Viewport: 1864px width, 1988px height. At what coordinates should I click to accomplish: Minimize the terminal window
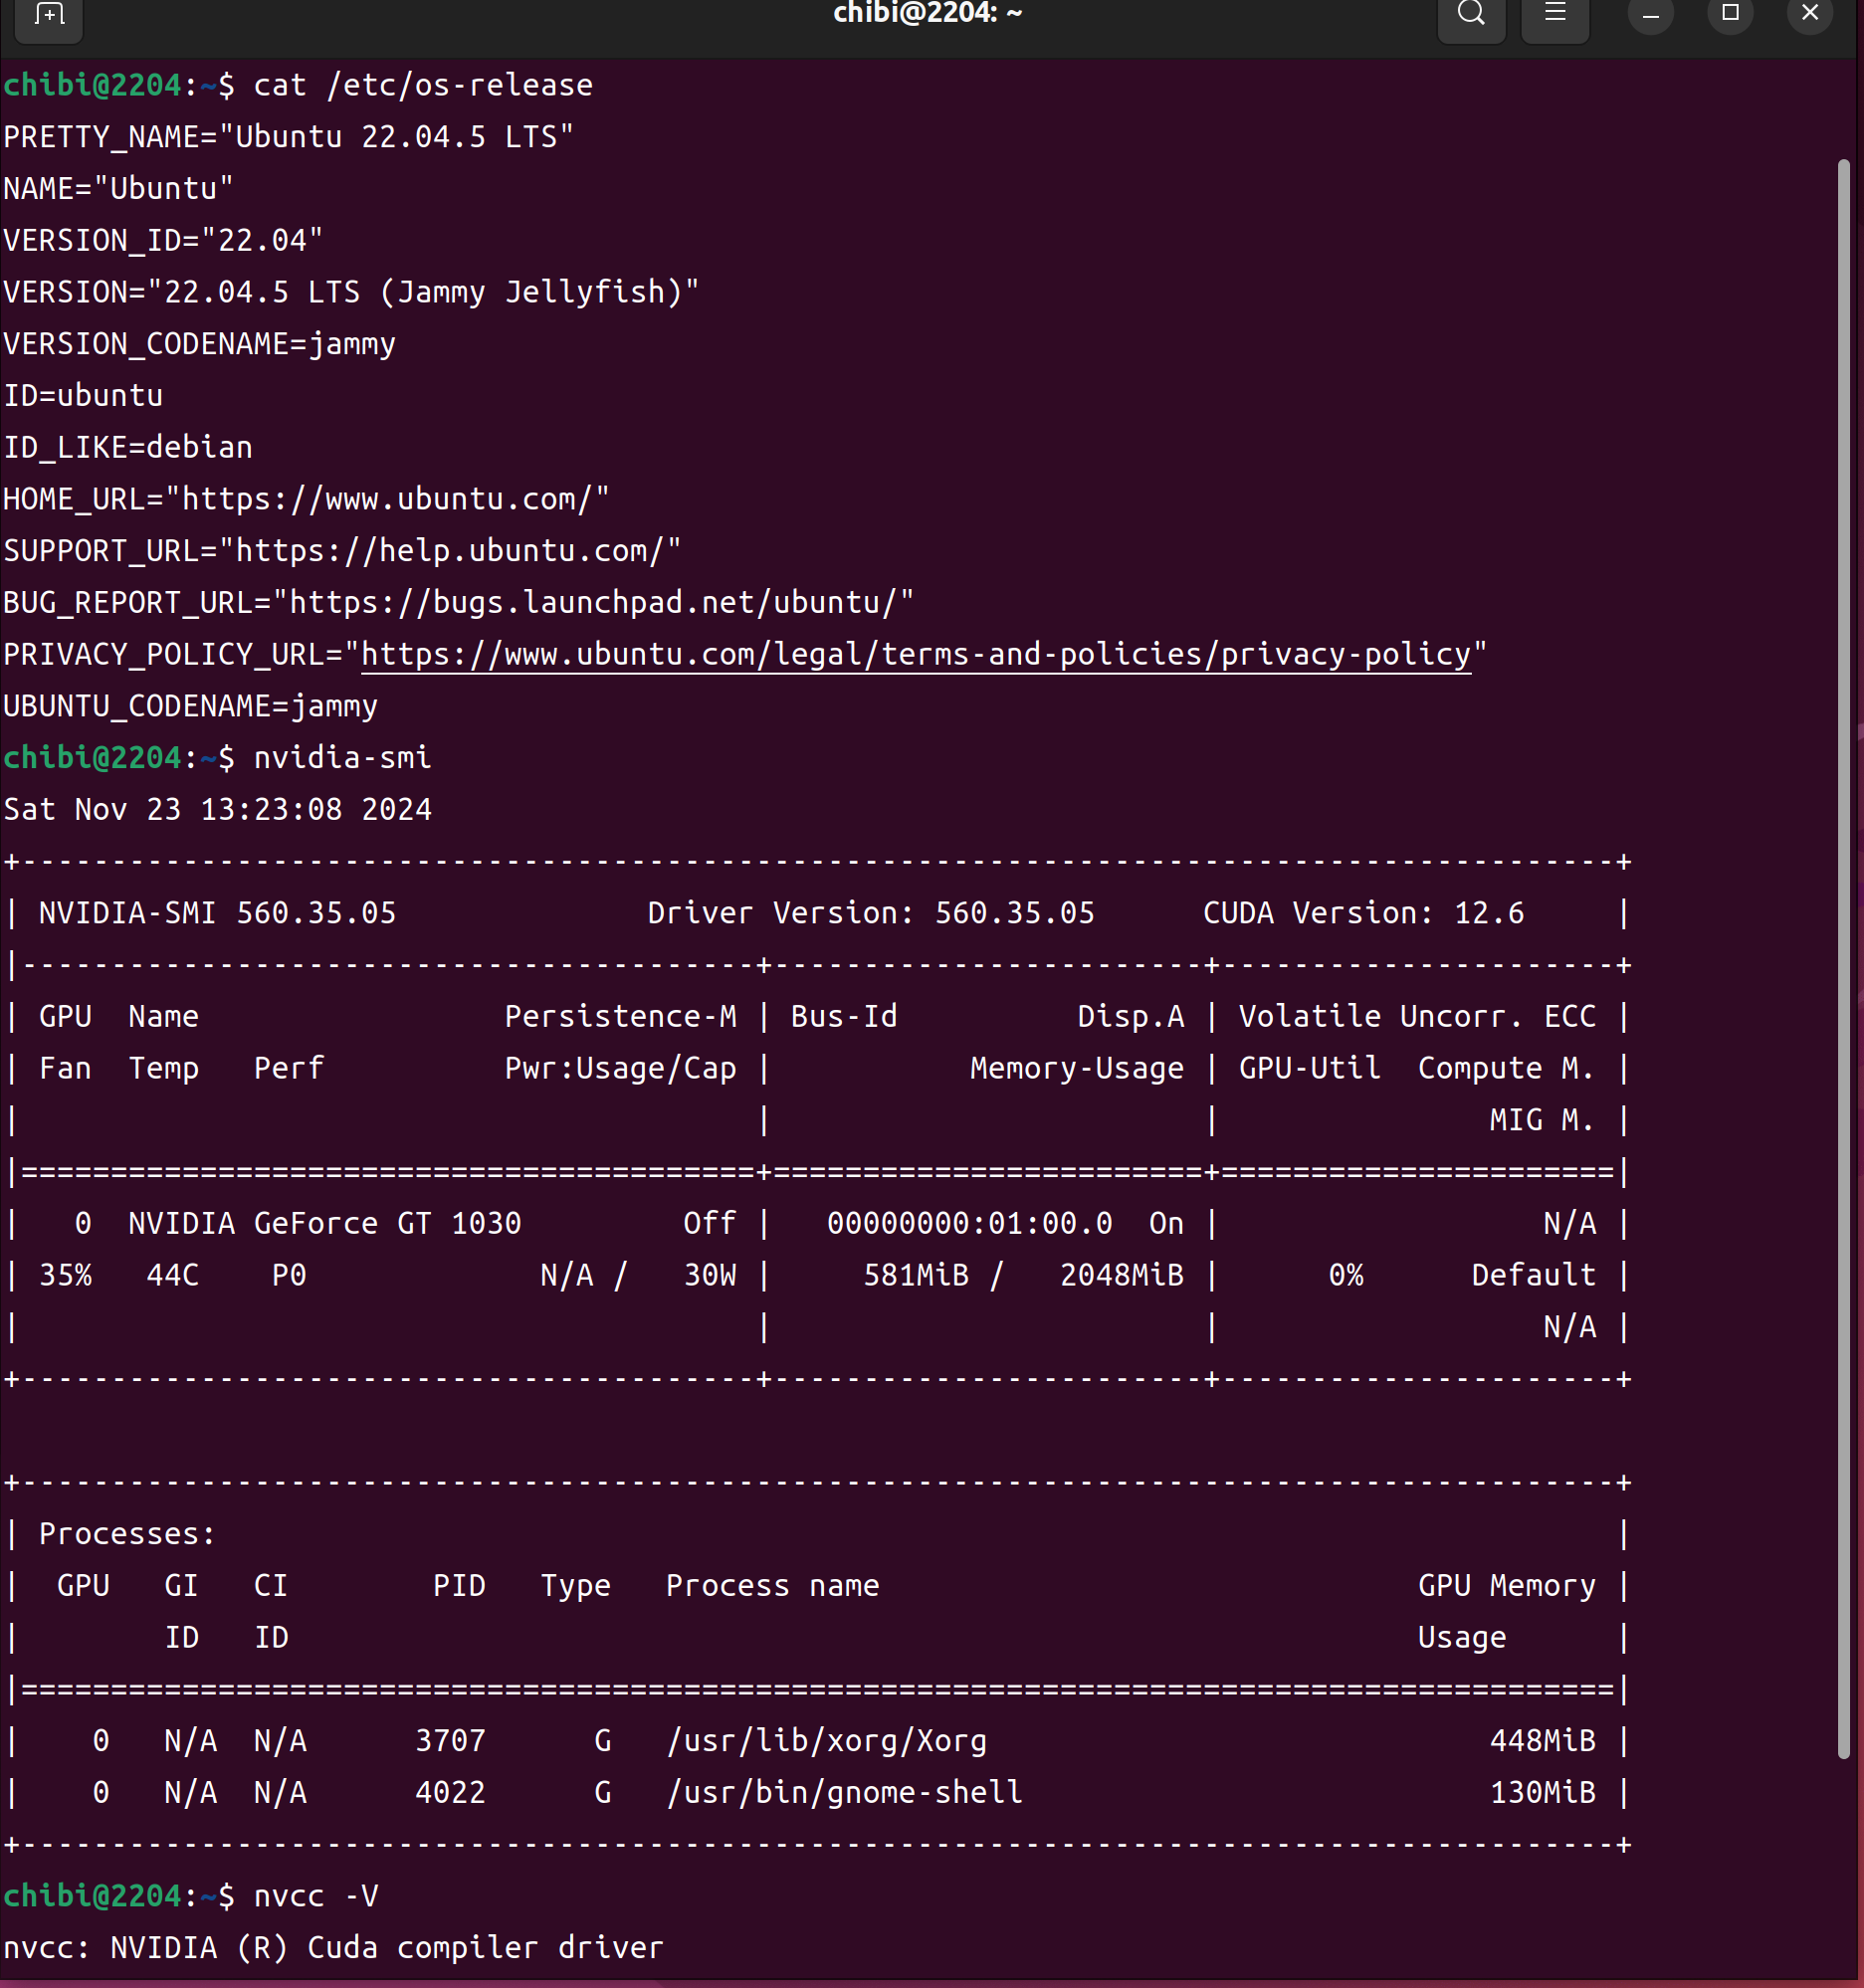[x=1650, y=14]
